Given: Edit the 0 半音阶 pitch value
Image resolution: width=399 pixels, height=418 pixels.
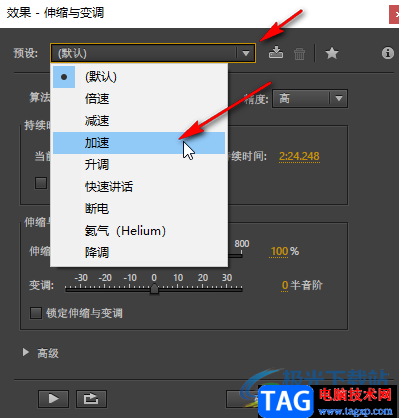Looking at the screenshot, I should click(285, 285).
